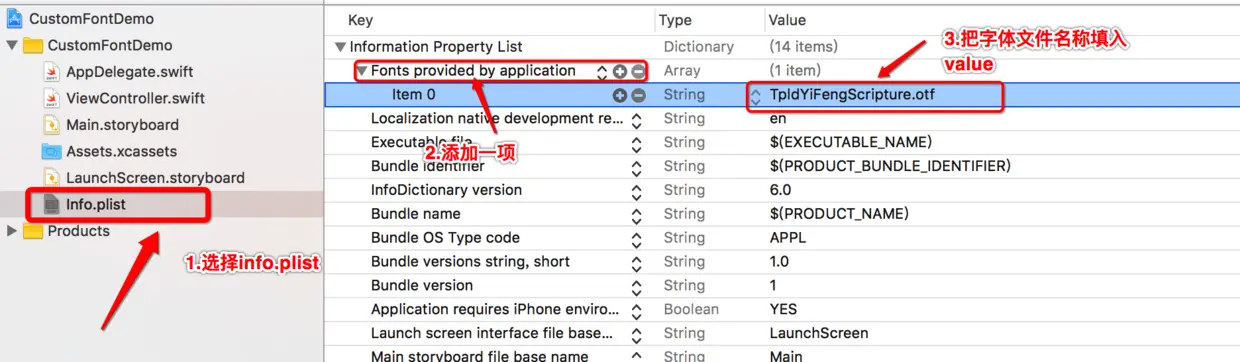Click the Products folder icon
The width and height of the screenshot is (1240, 362).
click(x=32, y=231)
